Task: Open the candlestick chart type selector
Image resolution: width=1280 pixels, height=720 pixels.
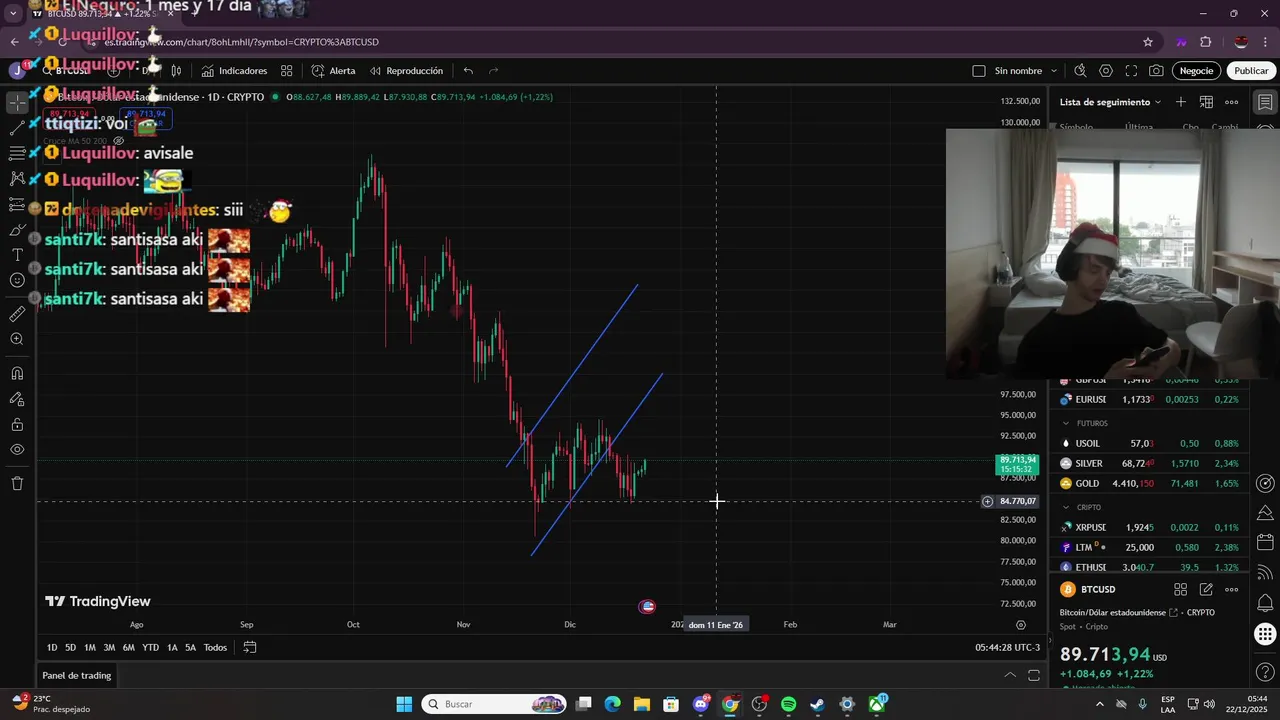Action: (x=176, y=71)
